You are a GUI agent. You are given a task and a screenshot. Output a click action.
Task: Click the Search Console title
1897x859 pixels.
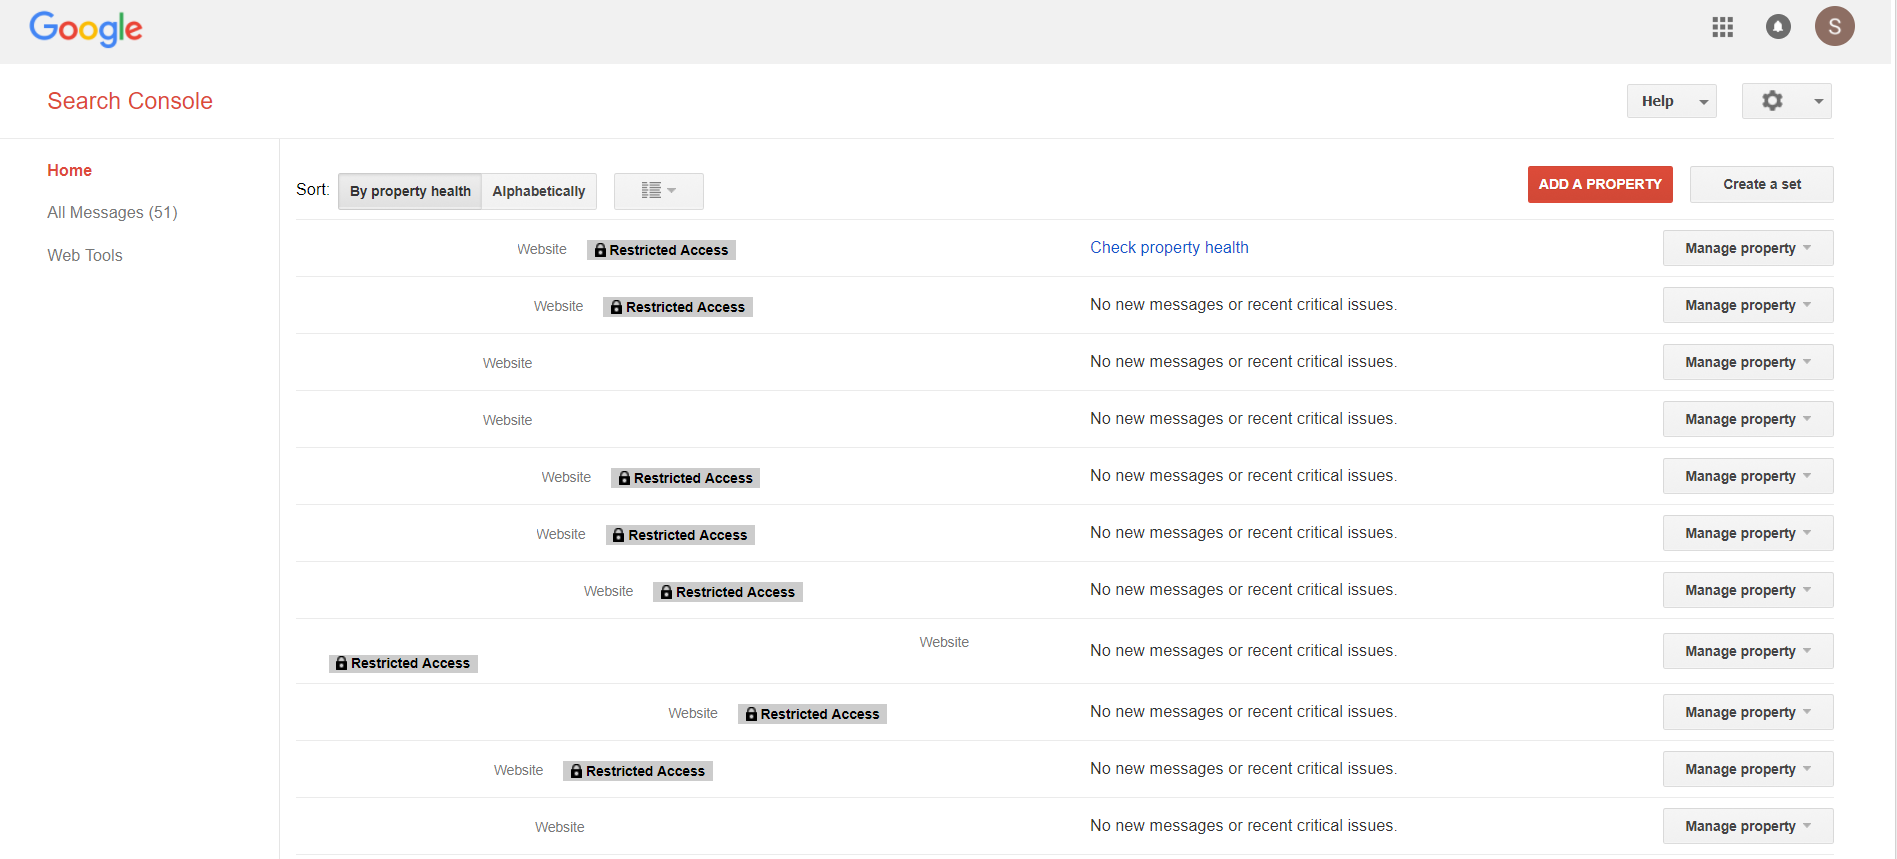click(130, 101)
